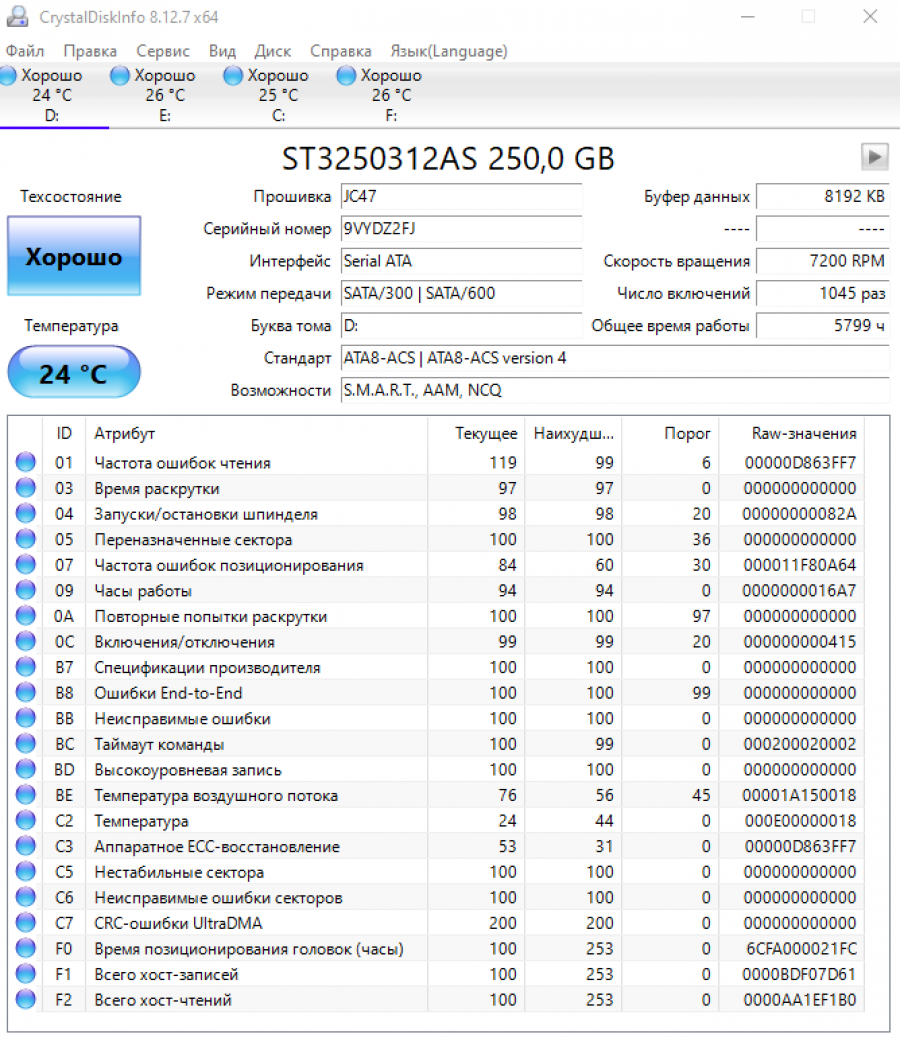Screen dimensions: 900x1042
Task: Switch to disk C: tab
Action: pyautogui.click(x=277, y=95)
